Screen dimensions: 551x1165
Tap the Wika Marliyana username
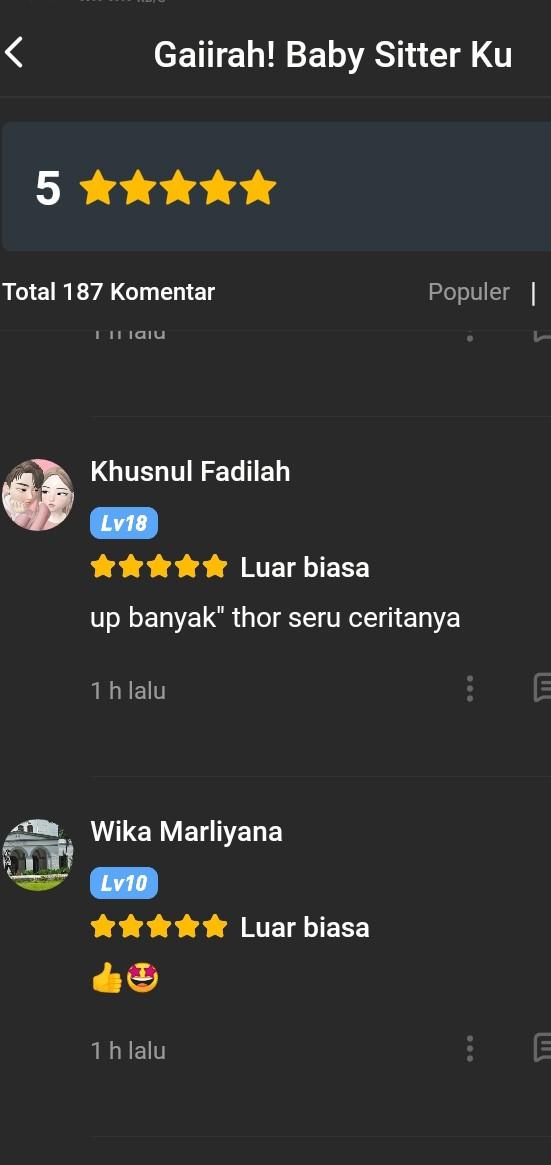pyautogui.click(x=186, y=831)
